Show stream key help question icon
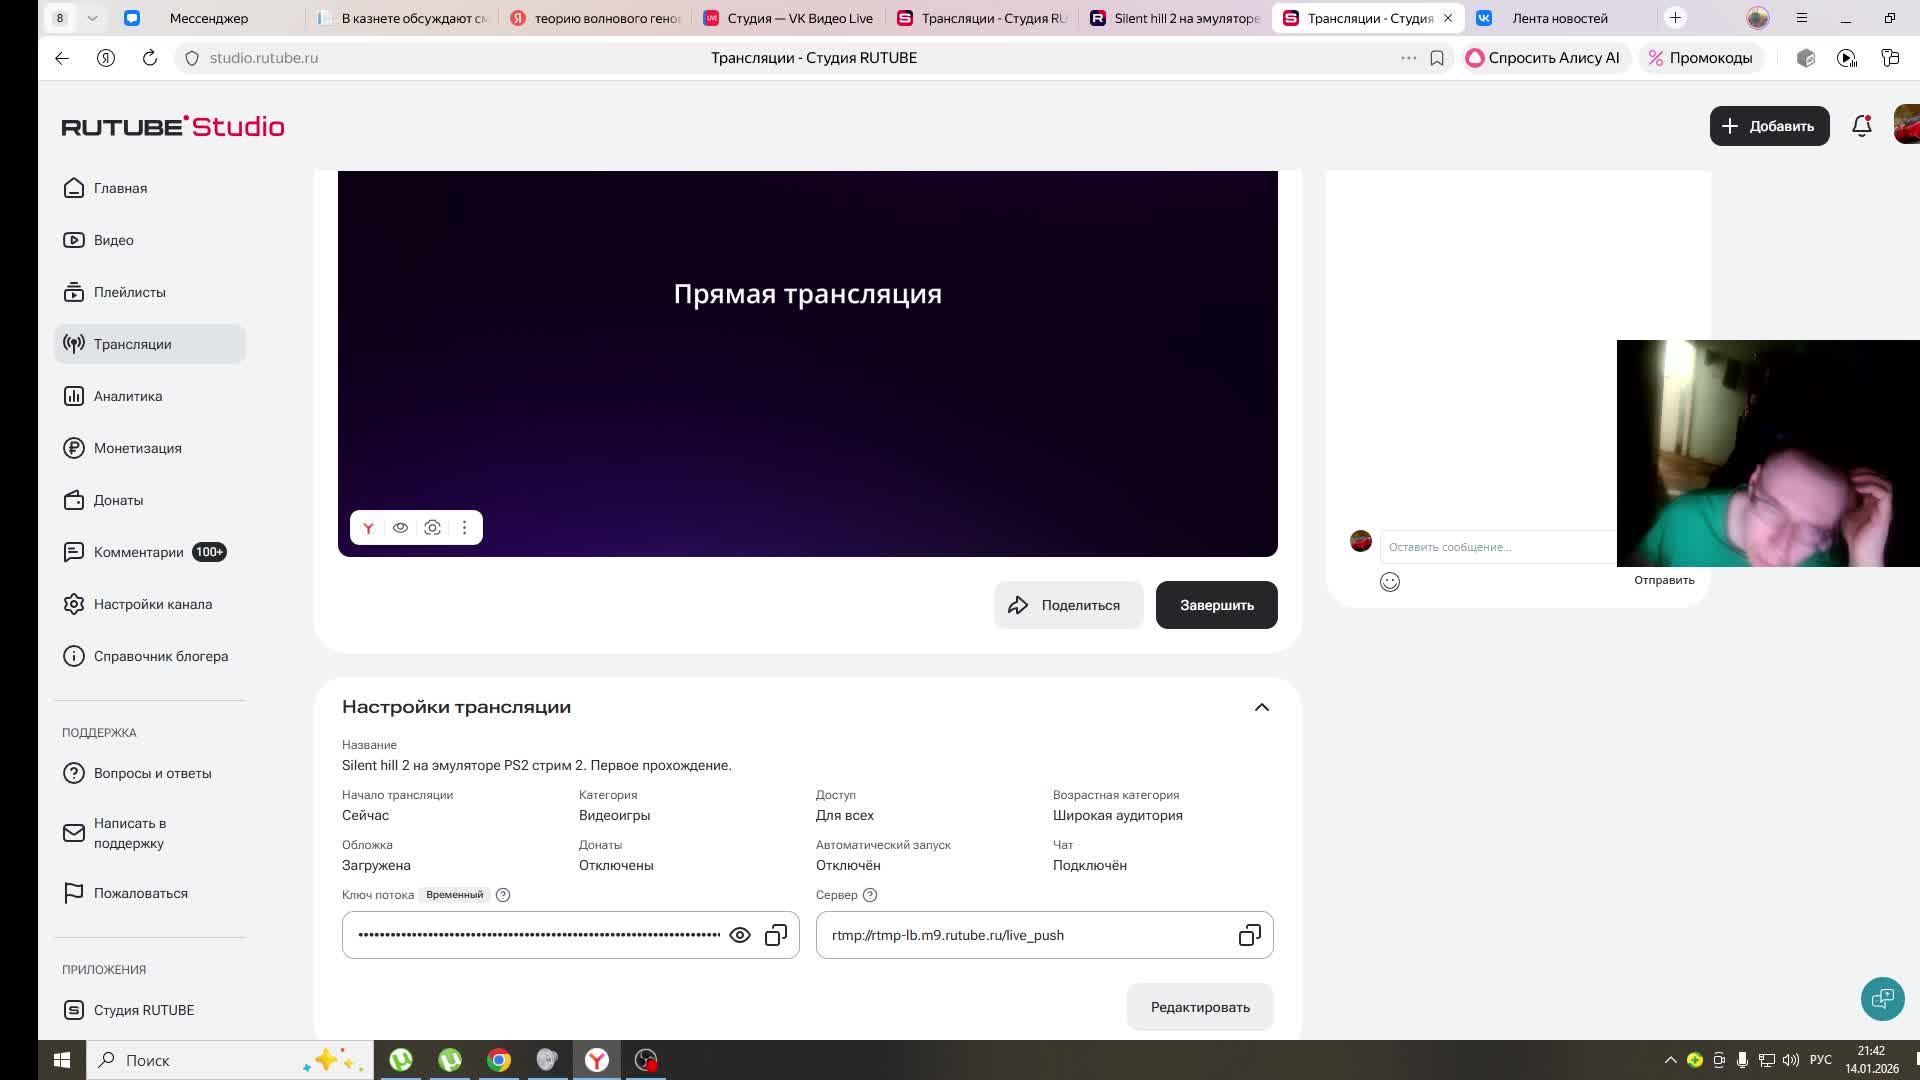Image resolution: width=1920 pixels, height=1080 pixels. (503, 895)
